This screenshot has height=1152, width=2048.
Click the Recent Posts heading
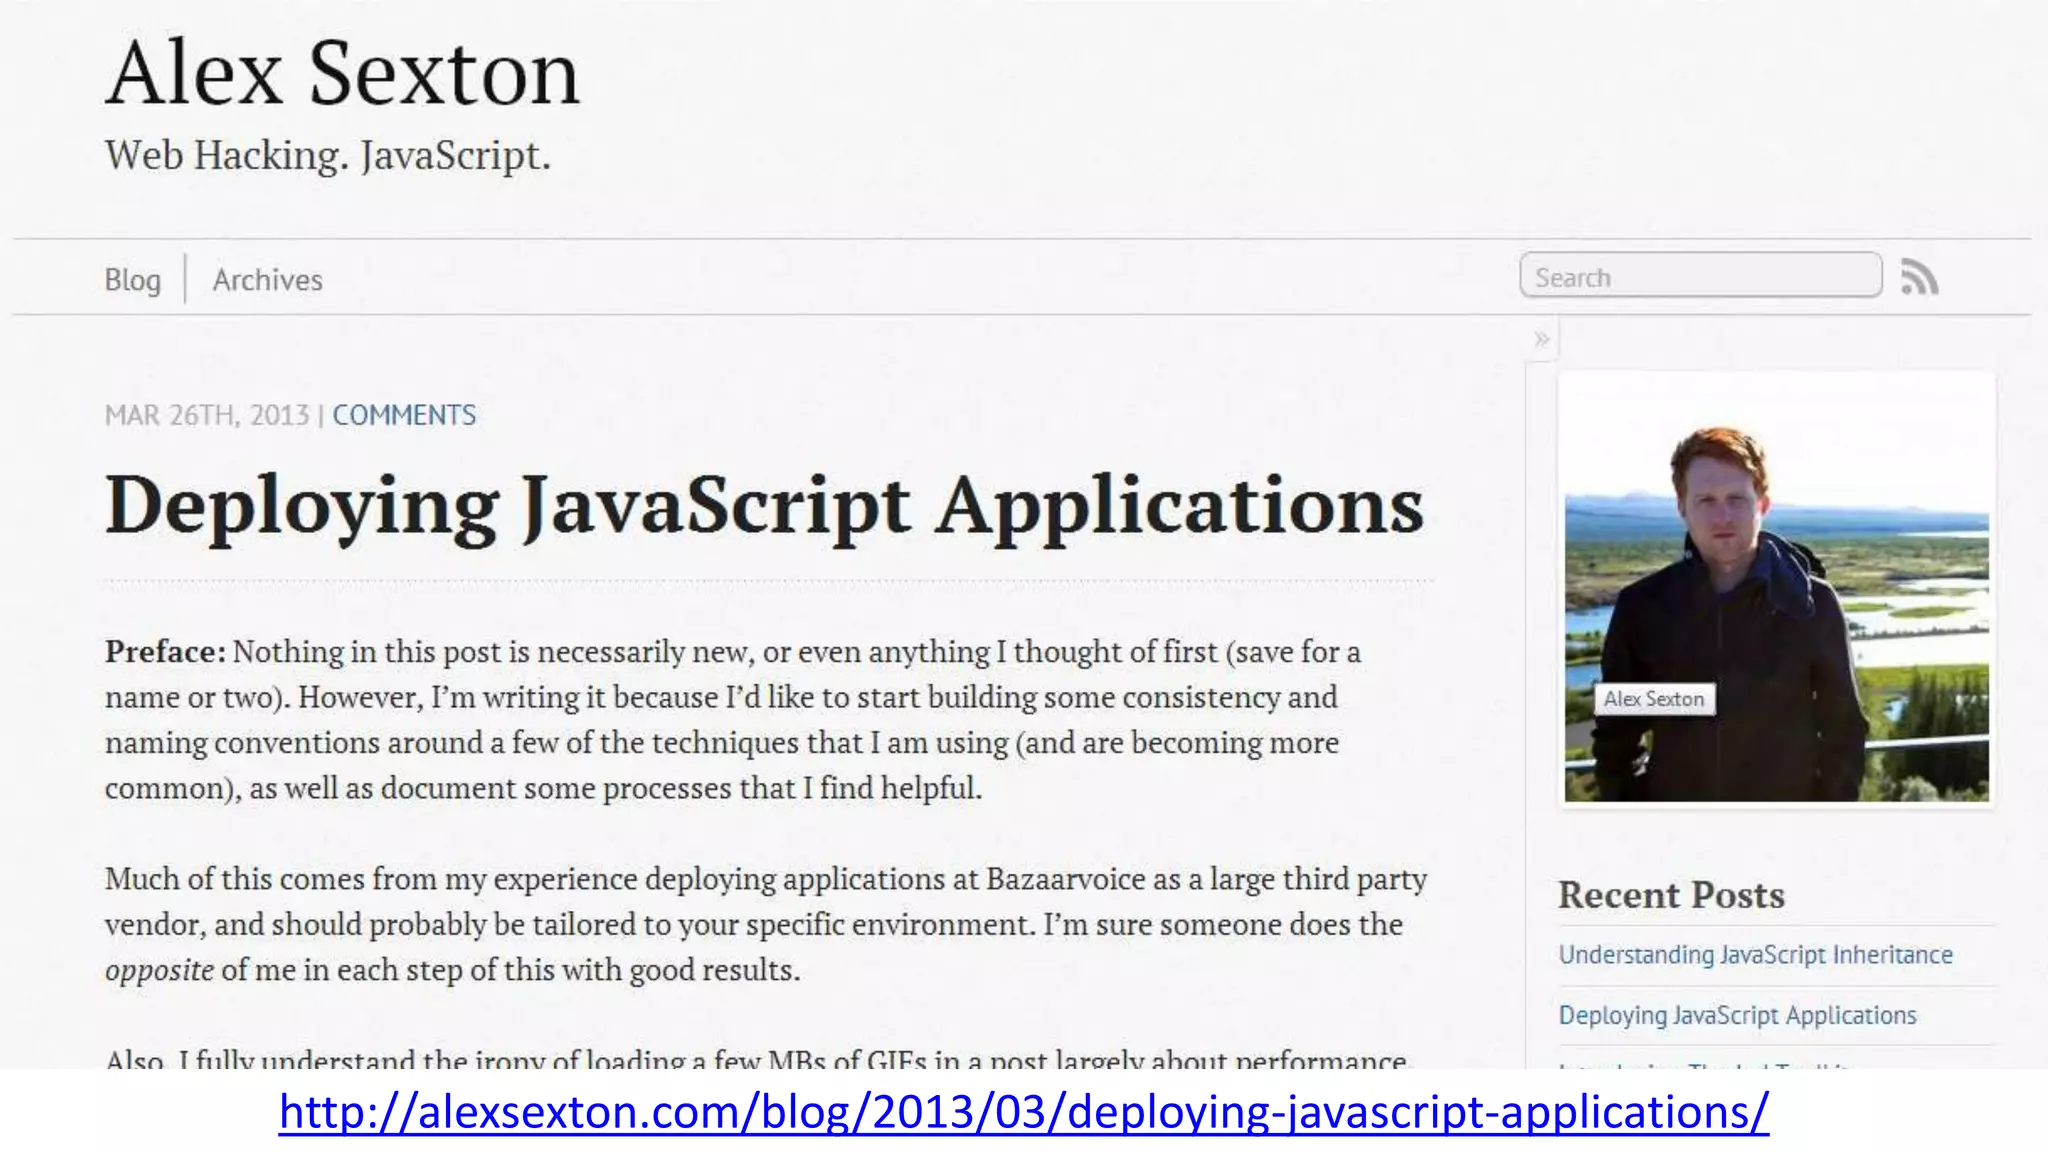click(1671, 895)
